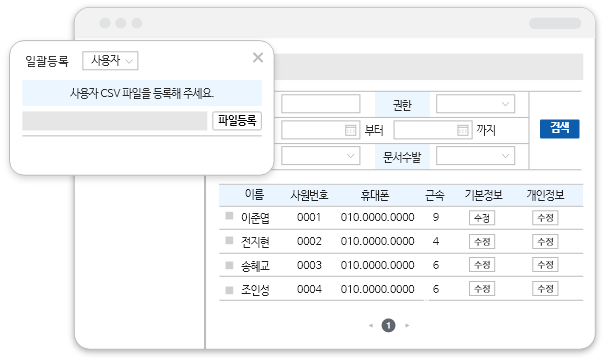The image size is (605, 361).
Task: Click the name 전지현
Action: (x=255, y=242)
